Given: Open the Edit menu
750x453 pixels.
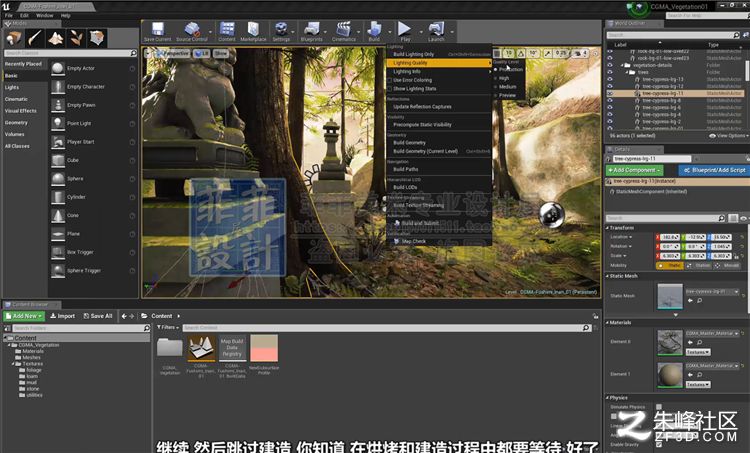Looking at the screenshot, I should (24, 15).
